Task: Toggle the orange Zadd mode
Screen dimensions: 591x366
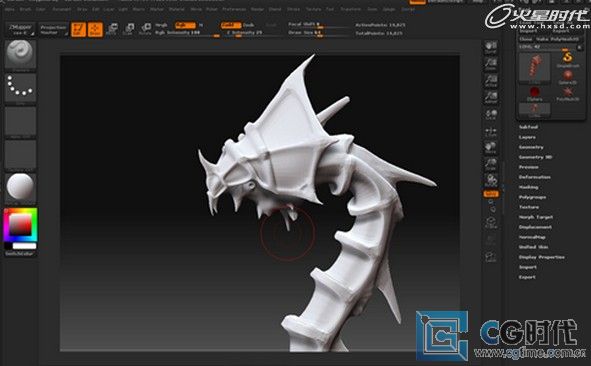Action: tap(231, 25)
